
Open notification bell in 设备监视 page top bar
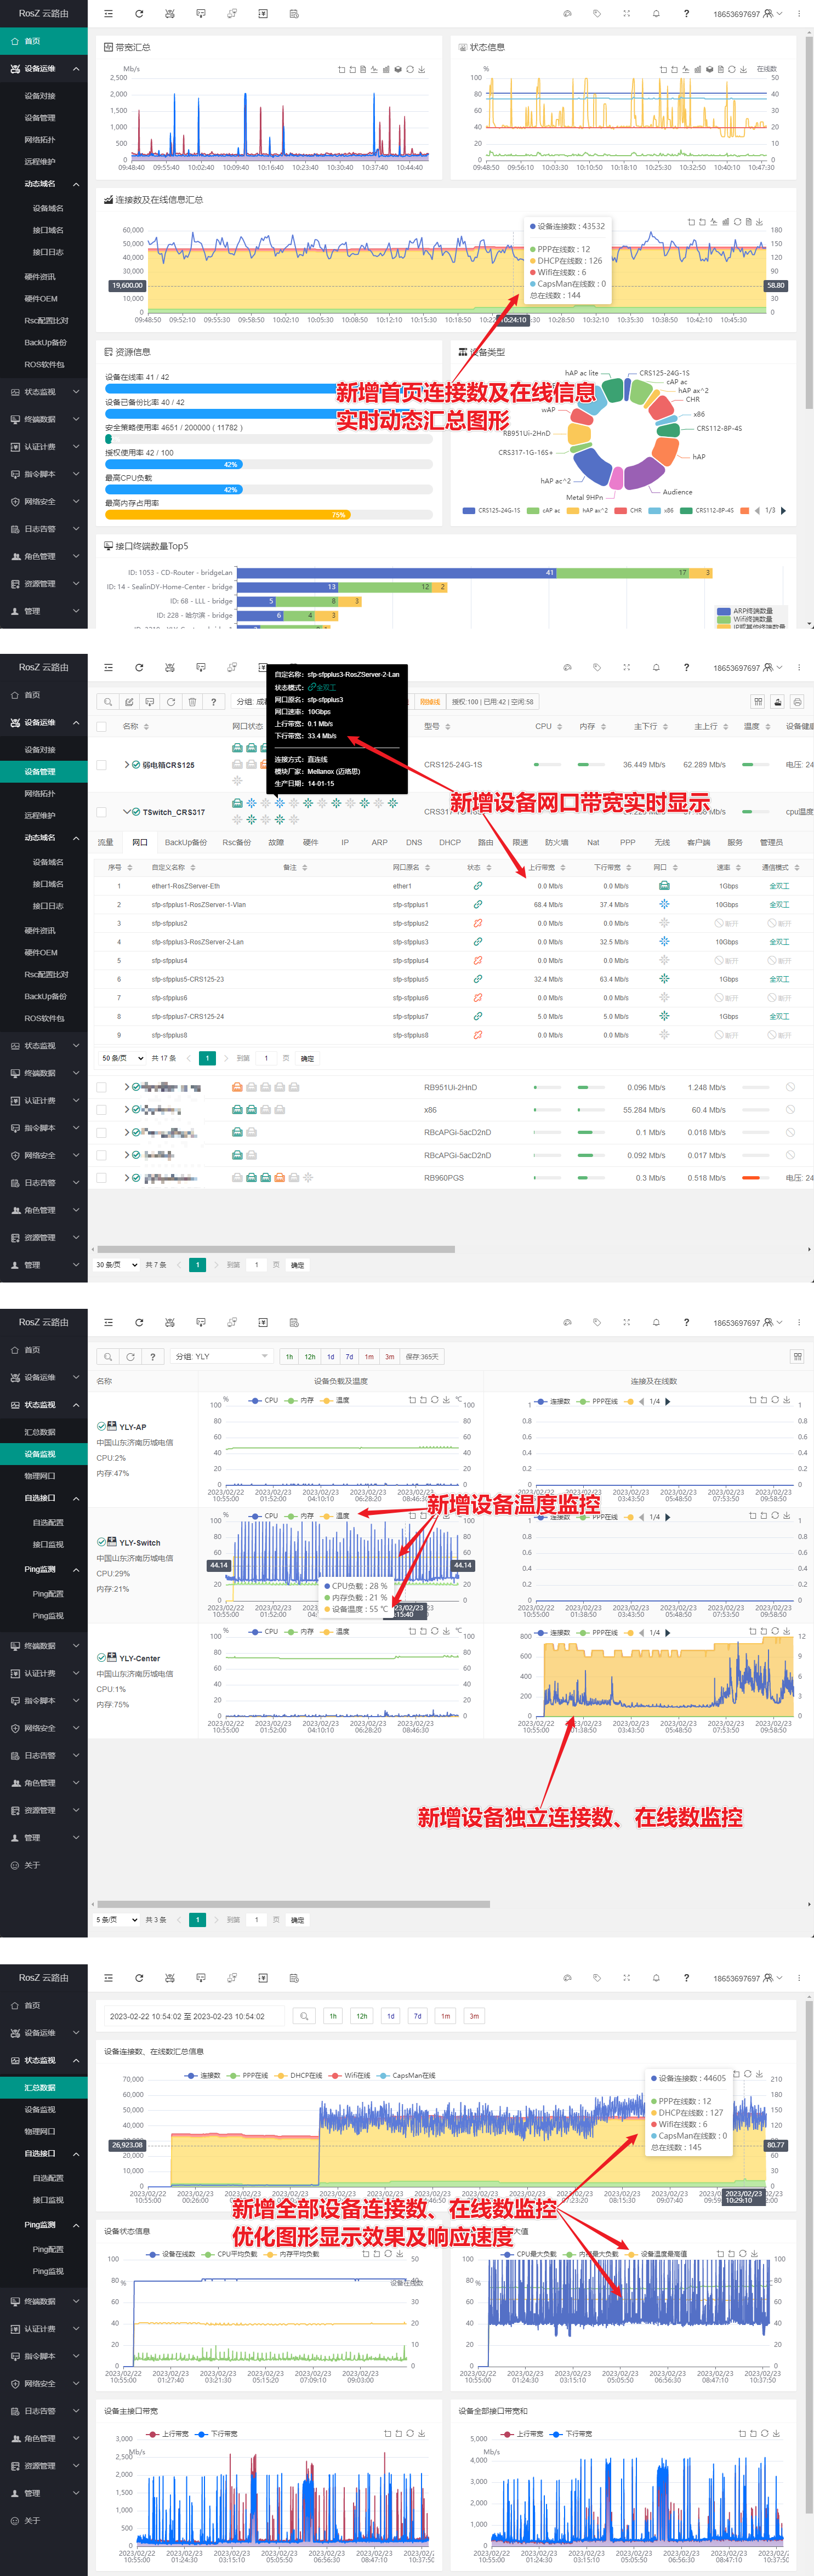(656, 1322)
